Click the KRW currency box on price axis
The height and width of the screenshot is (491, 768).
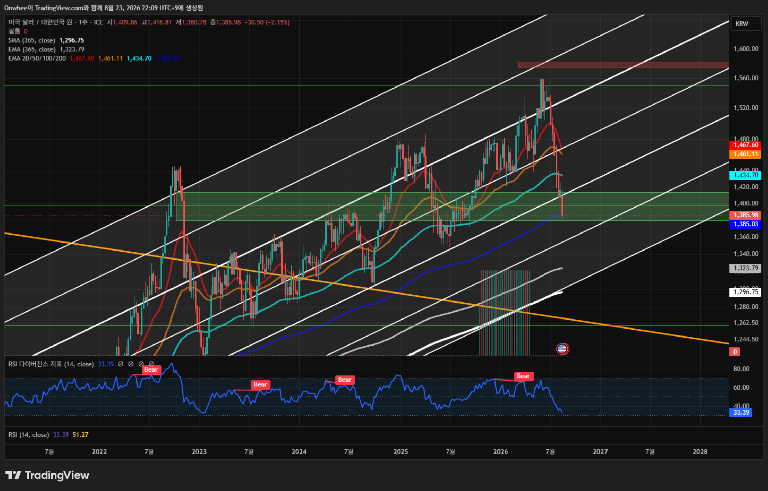point(746,24)
